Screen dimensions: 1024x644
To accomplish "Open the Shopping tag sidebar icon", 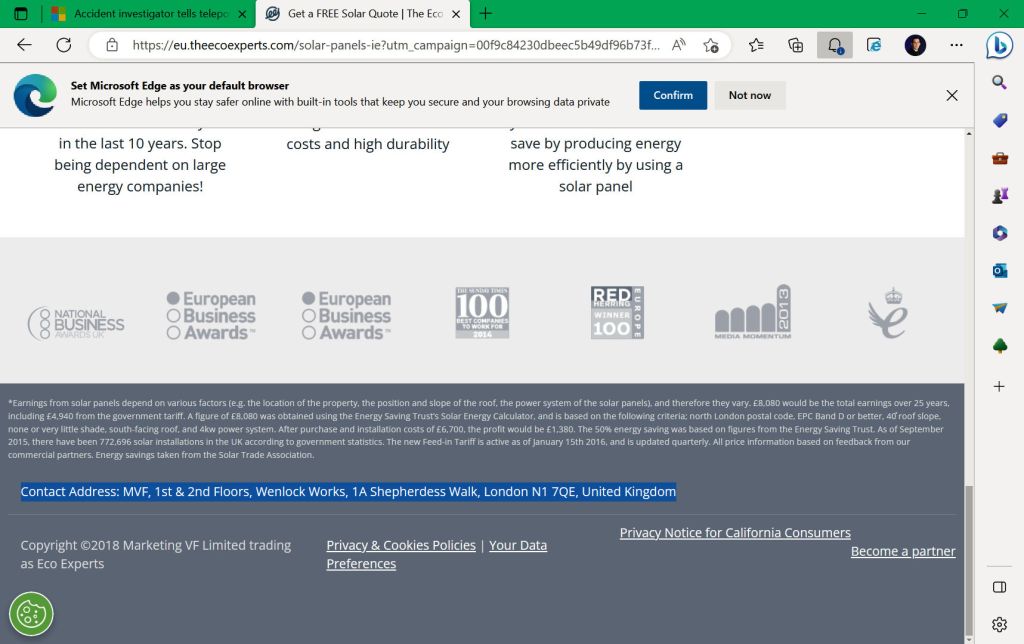I will (999, 120).
